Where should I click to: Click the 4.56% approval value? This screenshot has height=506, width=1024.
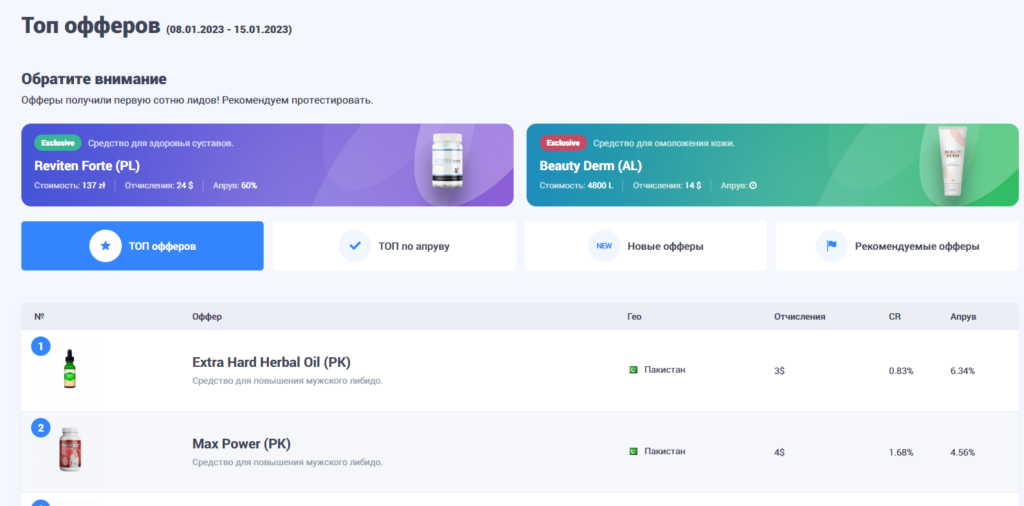963,452
